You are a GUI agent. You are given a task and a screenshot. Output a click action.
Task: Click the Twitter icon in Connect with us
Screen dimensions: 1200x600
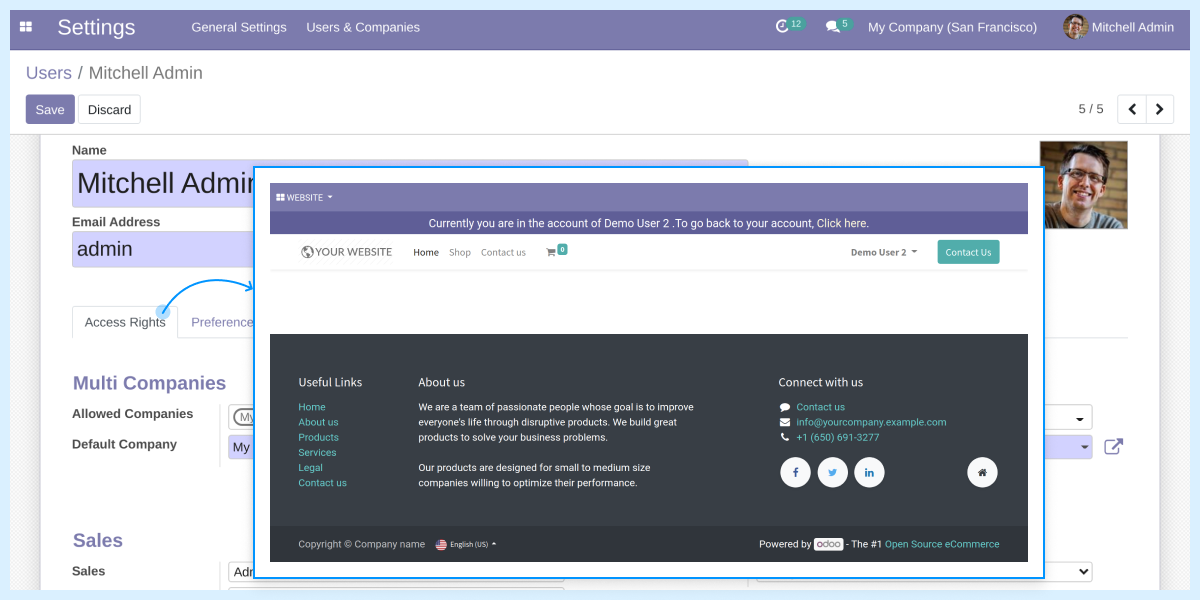(832, 472)
